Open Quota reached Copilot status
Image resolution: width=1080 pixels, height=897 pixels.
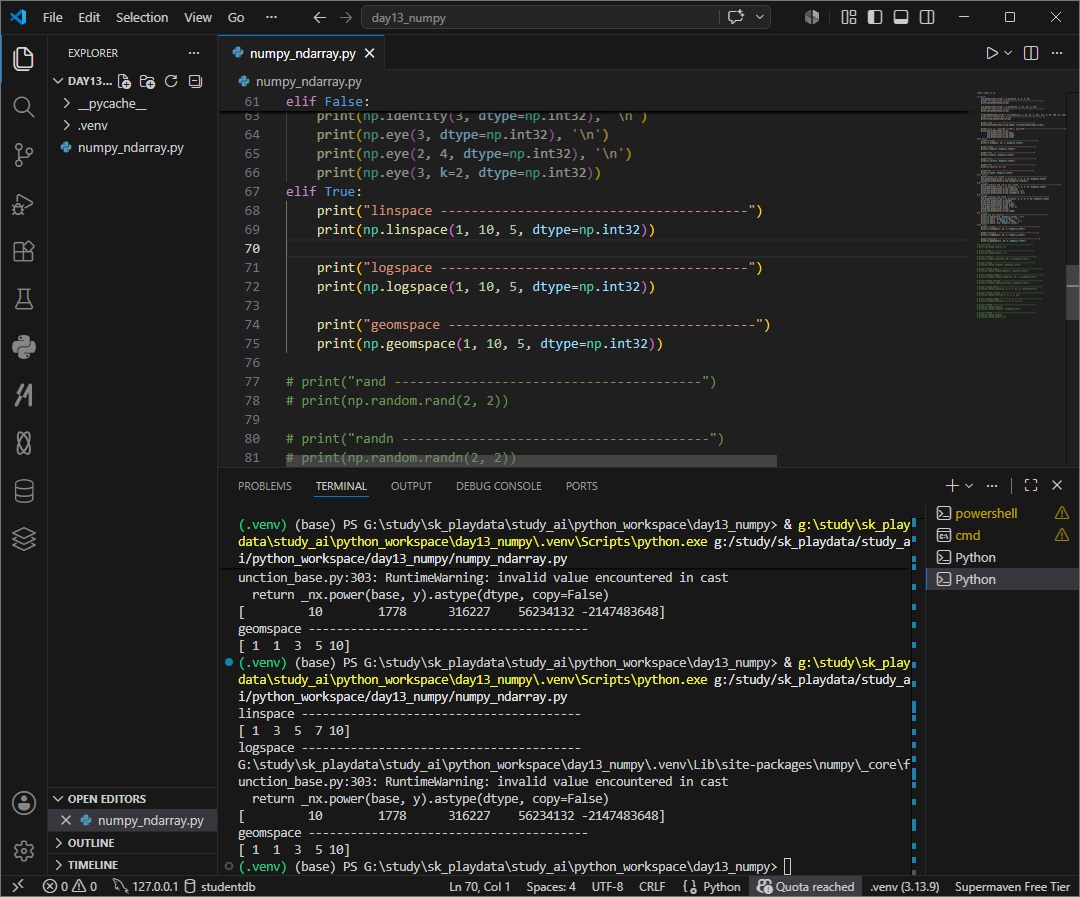click(x=805, y=887)
